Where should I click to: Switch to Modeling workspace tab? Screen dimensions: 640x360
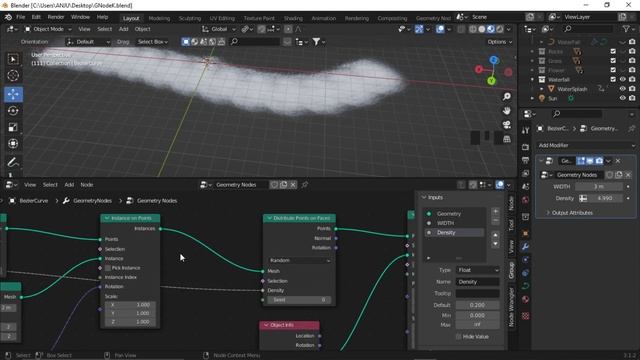pyautogui.click(x=159, y=18)
